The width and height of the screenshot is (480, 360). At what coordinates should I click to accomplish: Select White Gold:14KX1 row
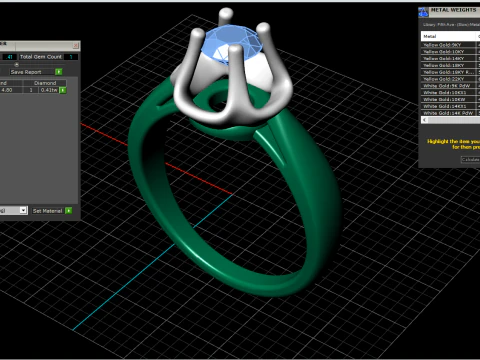coord(448,106)
